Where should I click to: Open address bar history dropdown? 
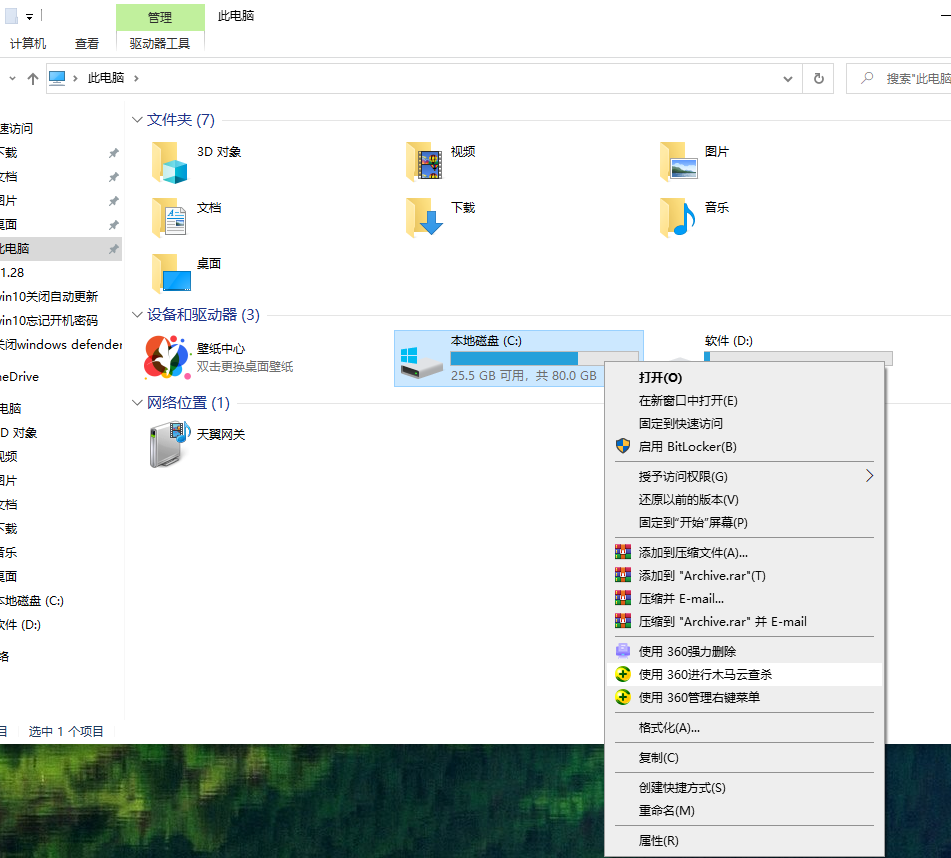pos(788,78)
